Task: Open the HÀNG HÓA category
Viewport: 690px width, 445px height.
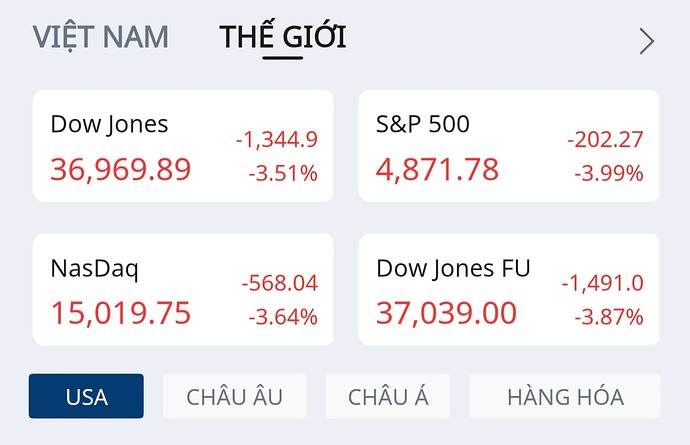Action: [x=565, y=396]
